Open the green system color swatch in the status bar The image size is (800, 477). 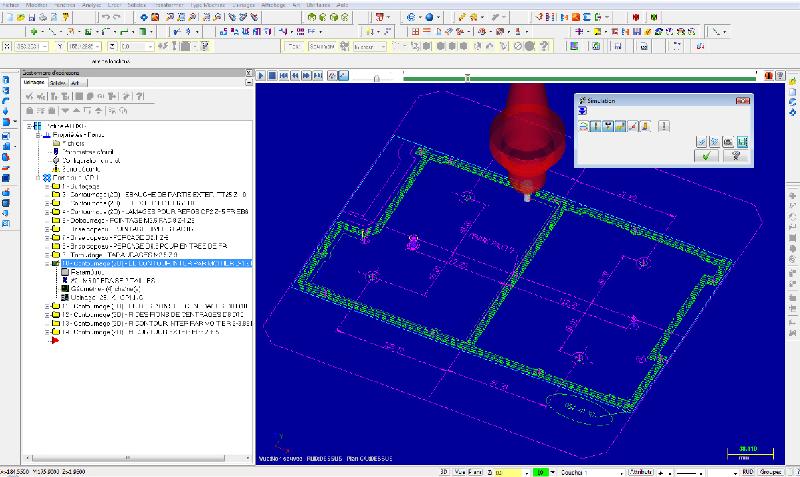point(540,472)
